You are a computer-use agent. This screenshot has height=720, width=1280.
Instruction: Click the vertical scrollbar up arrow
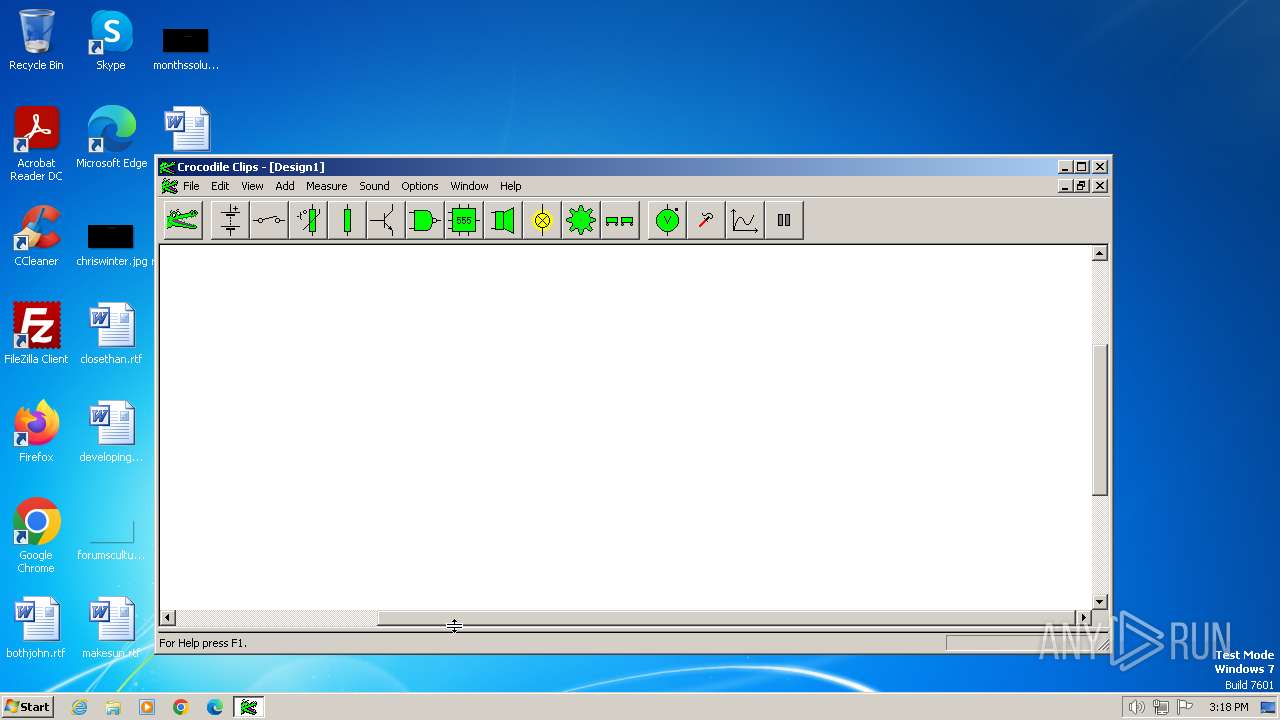1100,253
